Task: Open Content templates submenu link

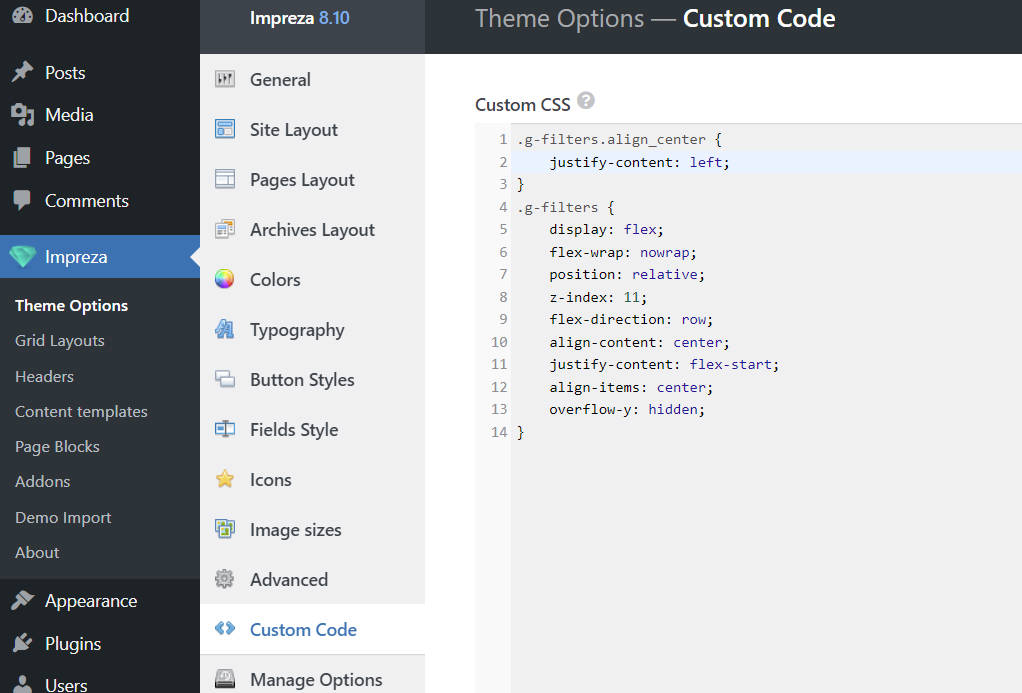Action: pyautogui.click(x=81, y=411)
